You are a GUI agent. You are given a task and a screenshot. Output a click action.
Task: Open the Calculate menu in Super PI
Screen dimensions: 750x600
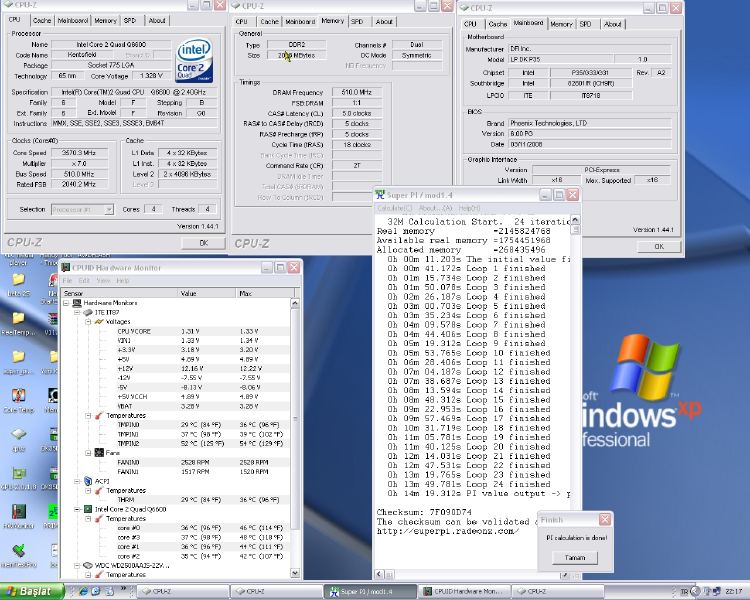coord(395,208)
